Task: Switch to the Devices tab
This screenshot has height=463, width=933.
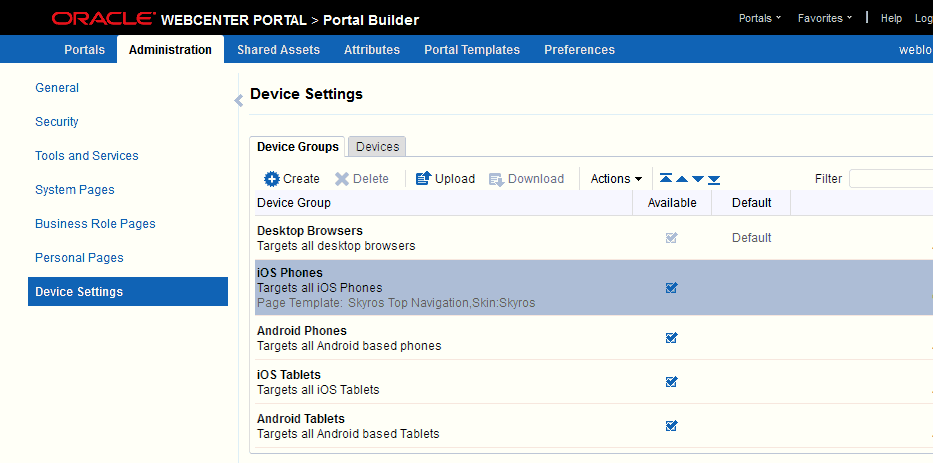Action: click(377, 146)
